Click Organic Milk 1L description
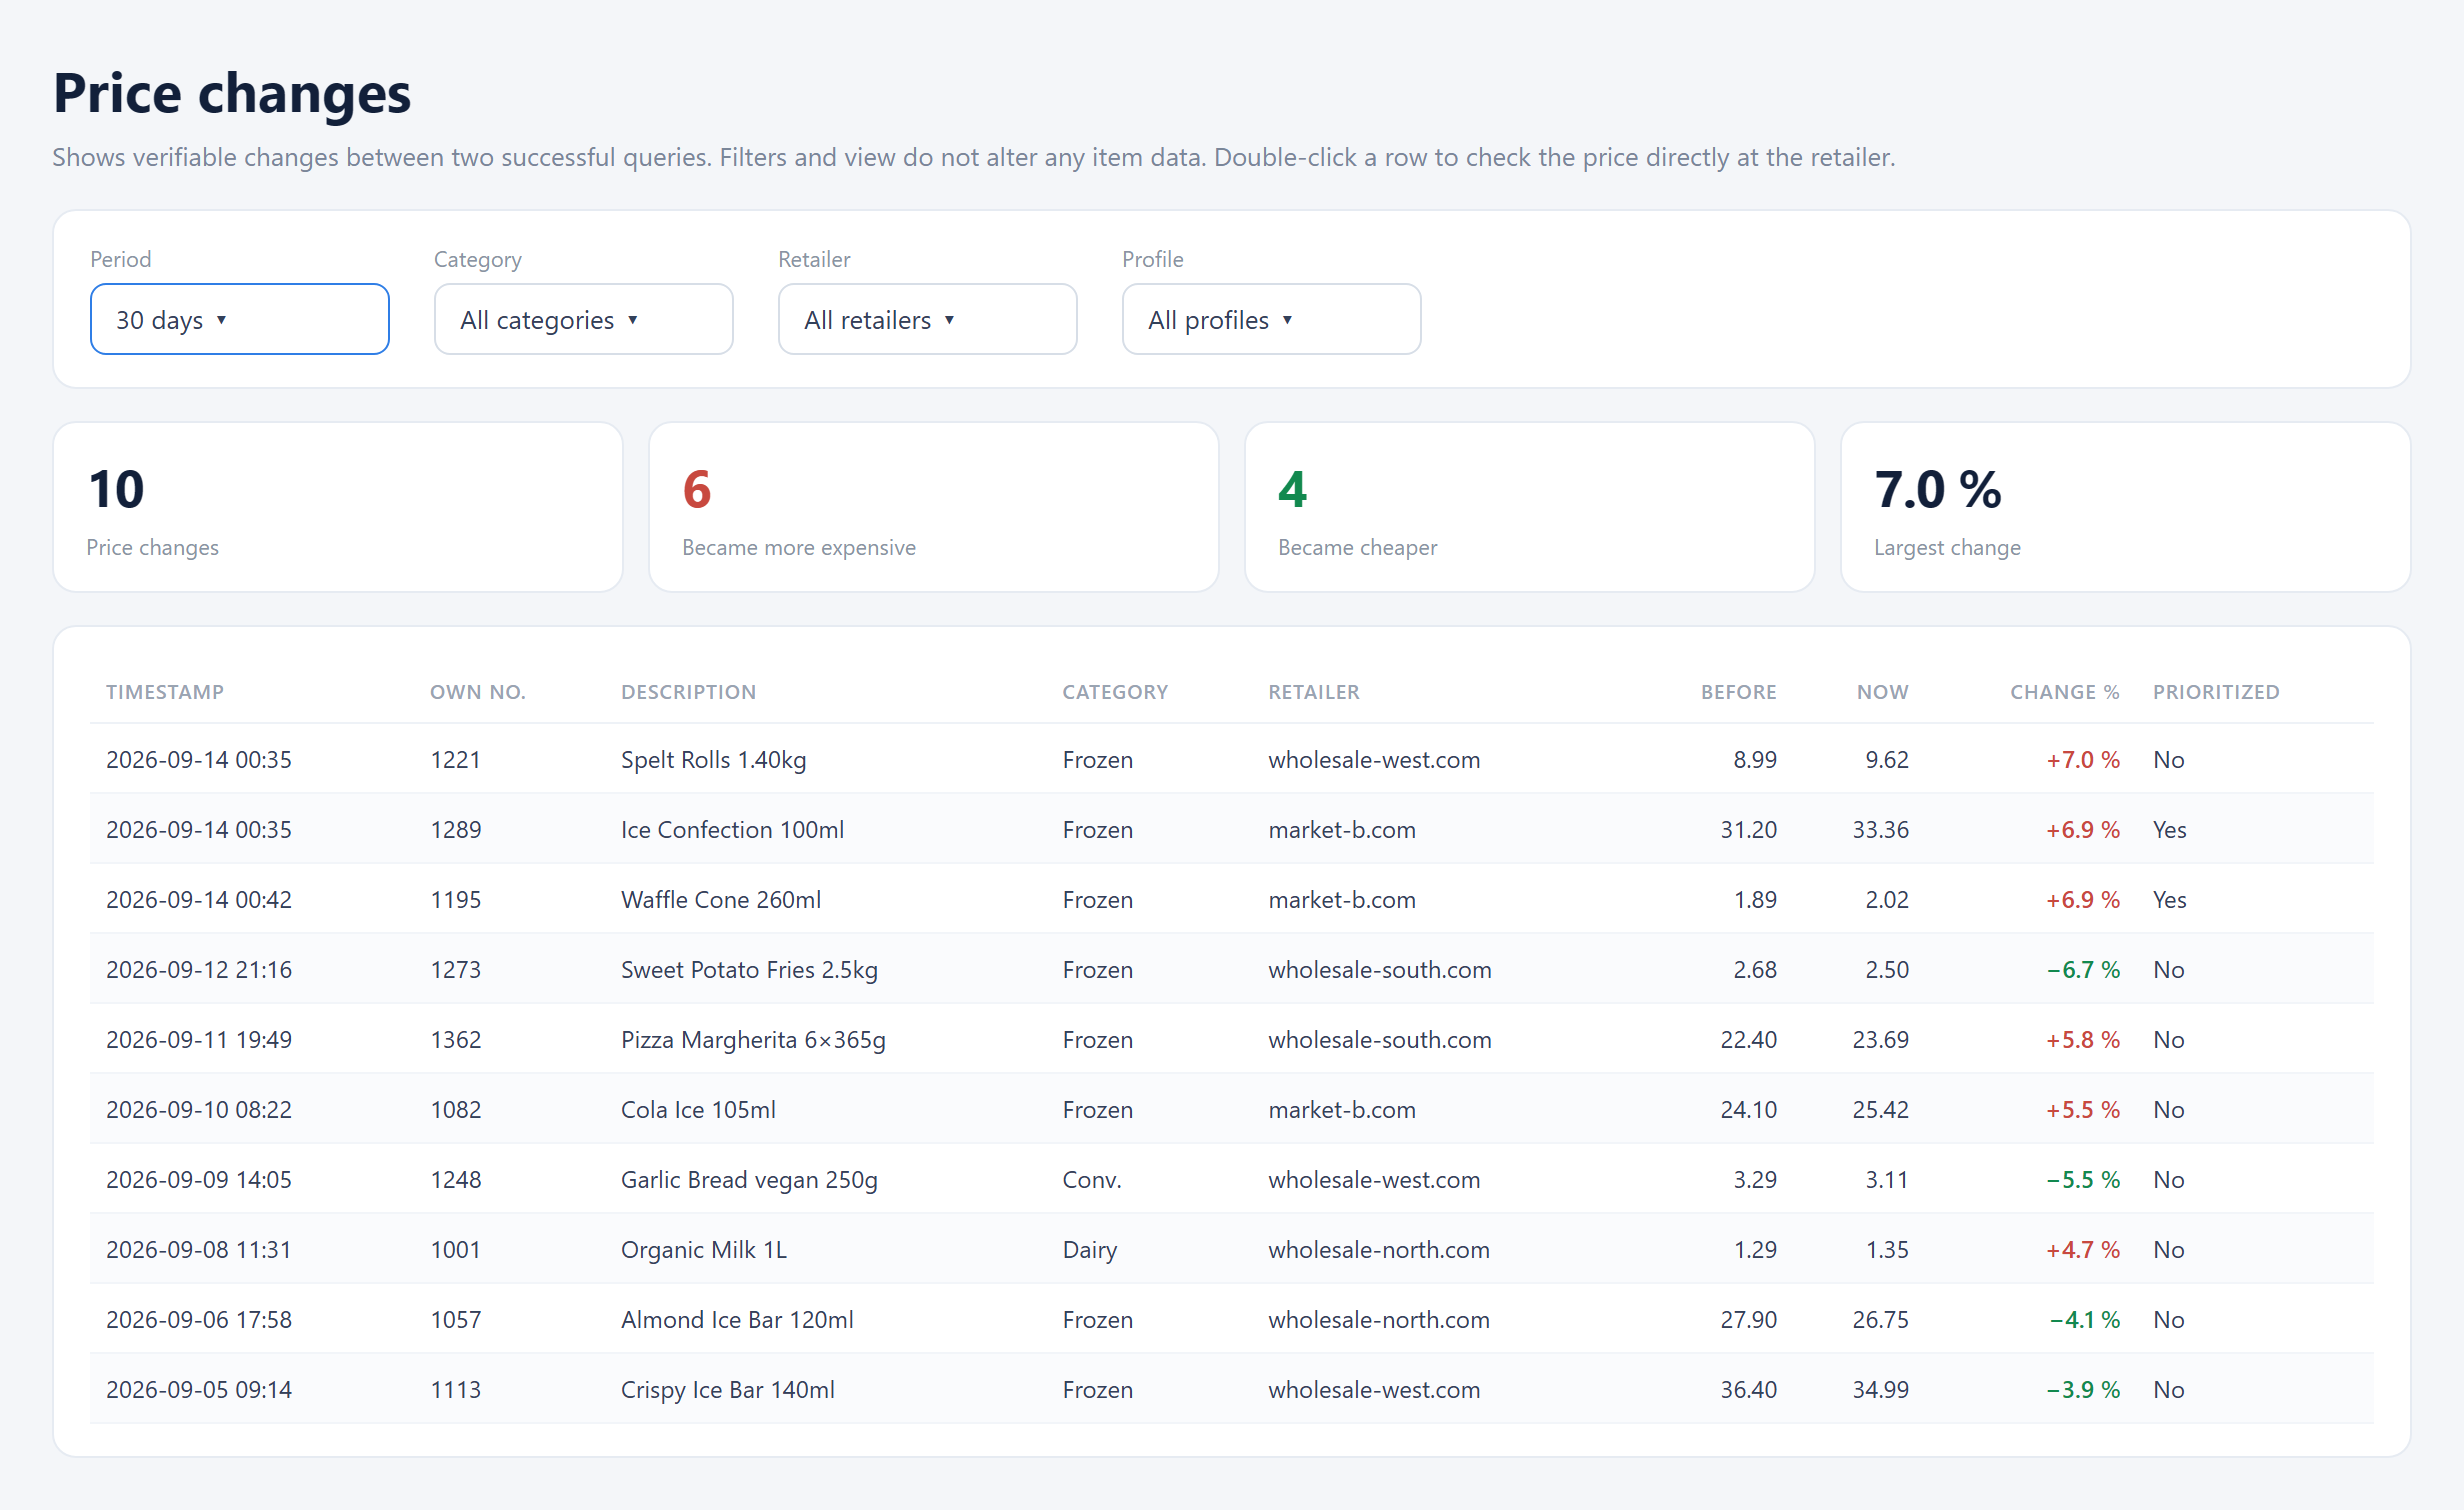 click(x=704, y=1249)
